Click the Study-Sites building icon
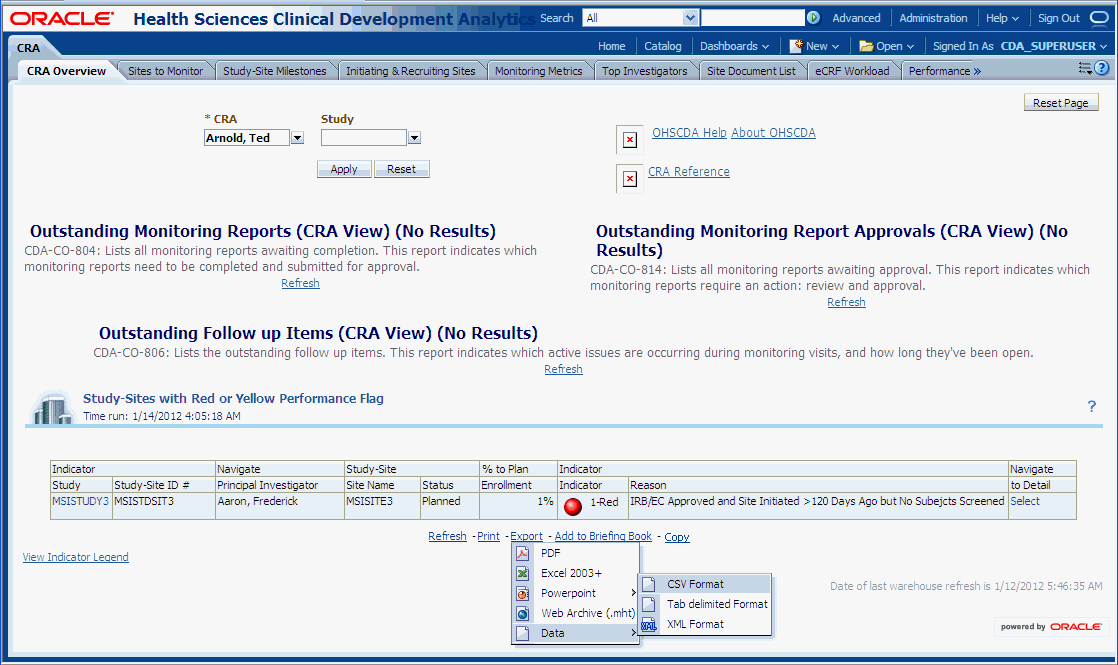Viewport: 1118px width, 665px height. pyautogui.click(x=52, y=408)
